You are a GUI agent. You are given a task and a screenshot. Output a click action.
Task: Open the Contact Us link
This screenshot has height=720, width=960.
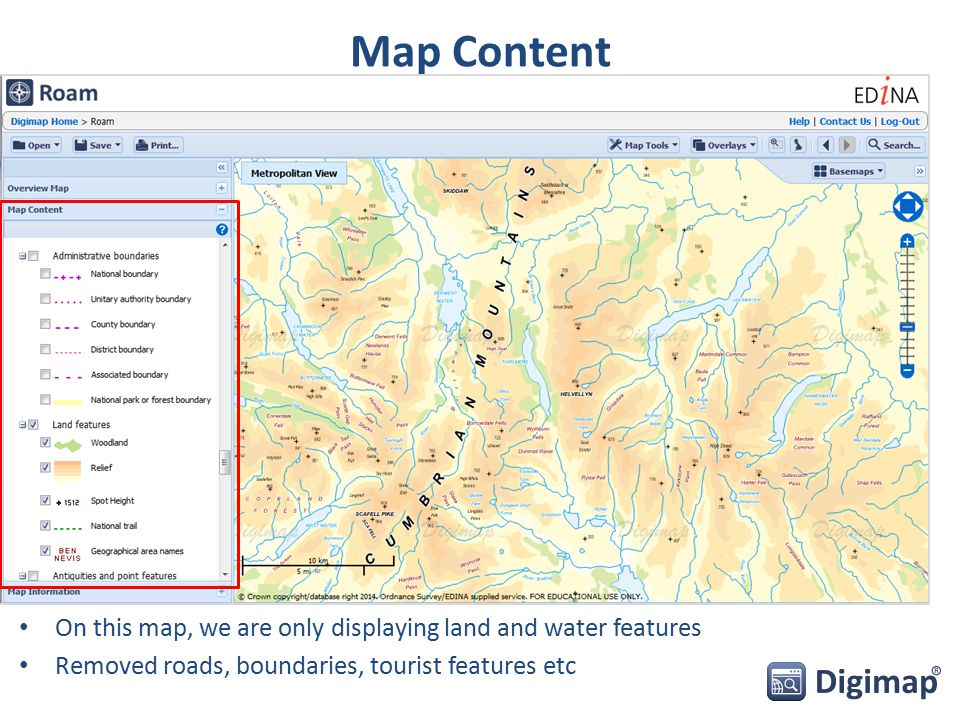845,121
